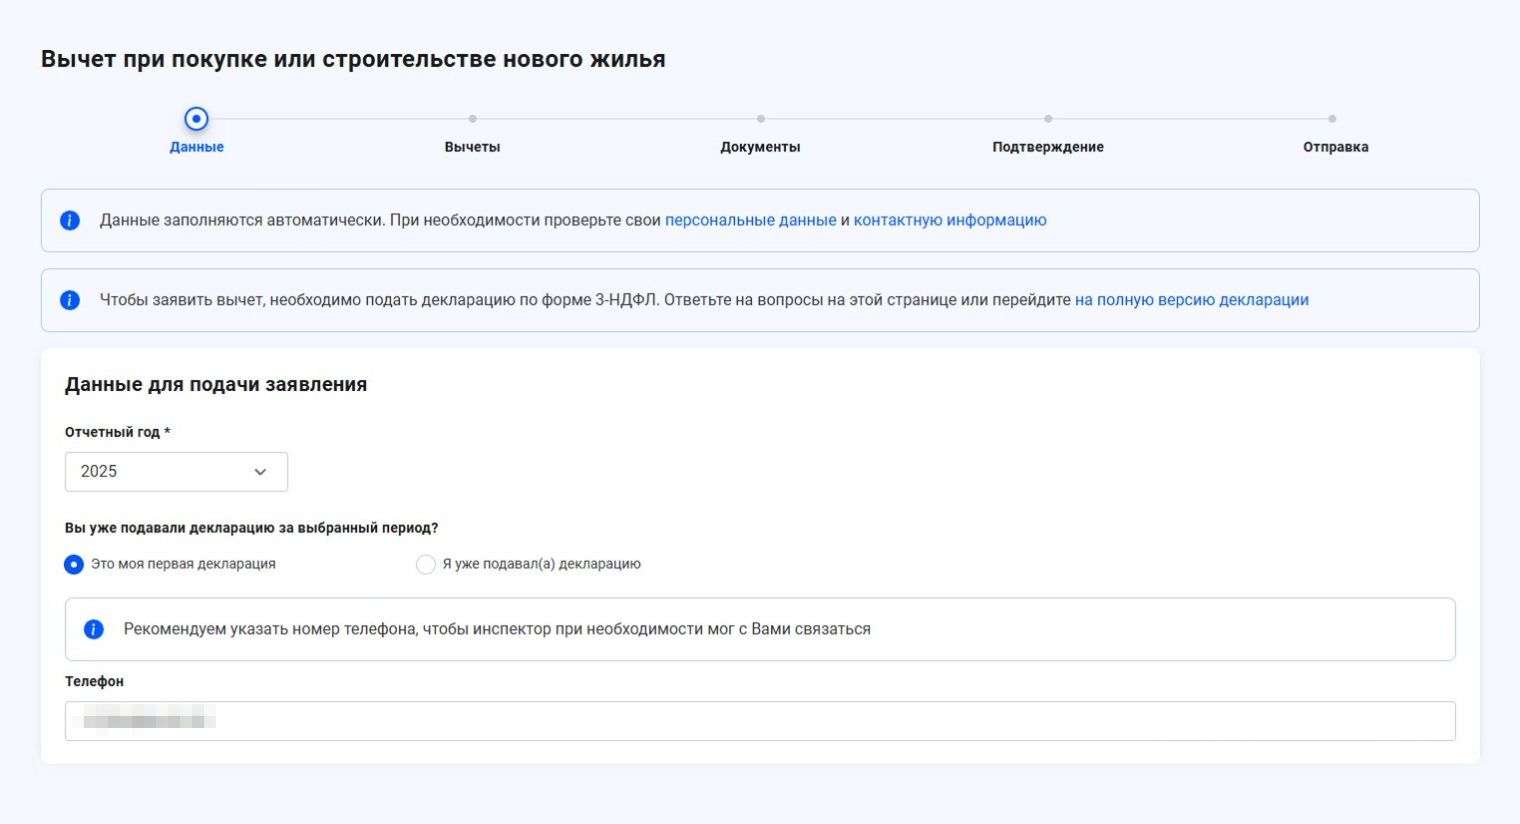Viewport: 1520px width, 824px height.
Task: Click the info icon beside 'Рекомендуем указать номер телефона'
Action: pyautogui.click(x=94, y=629)
